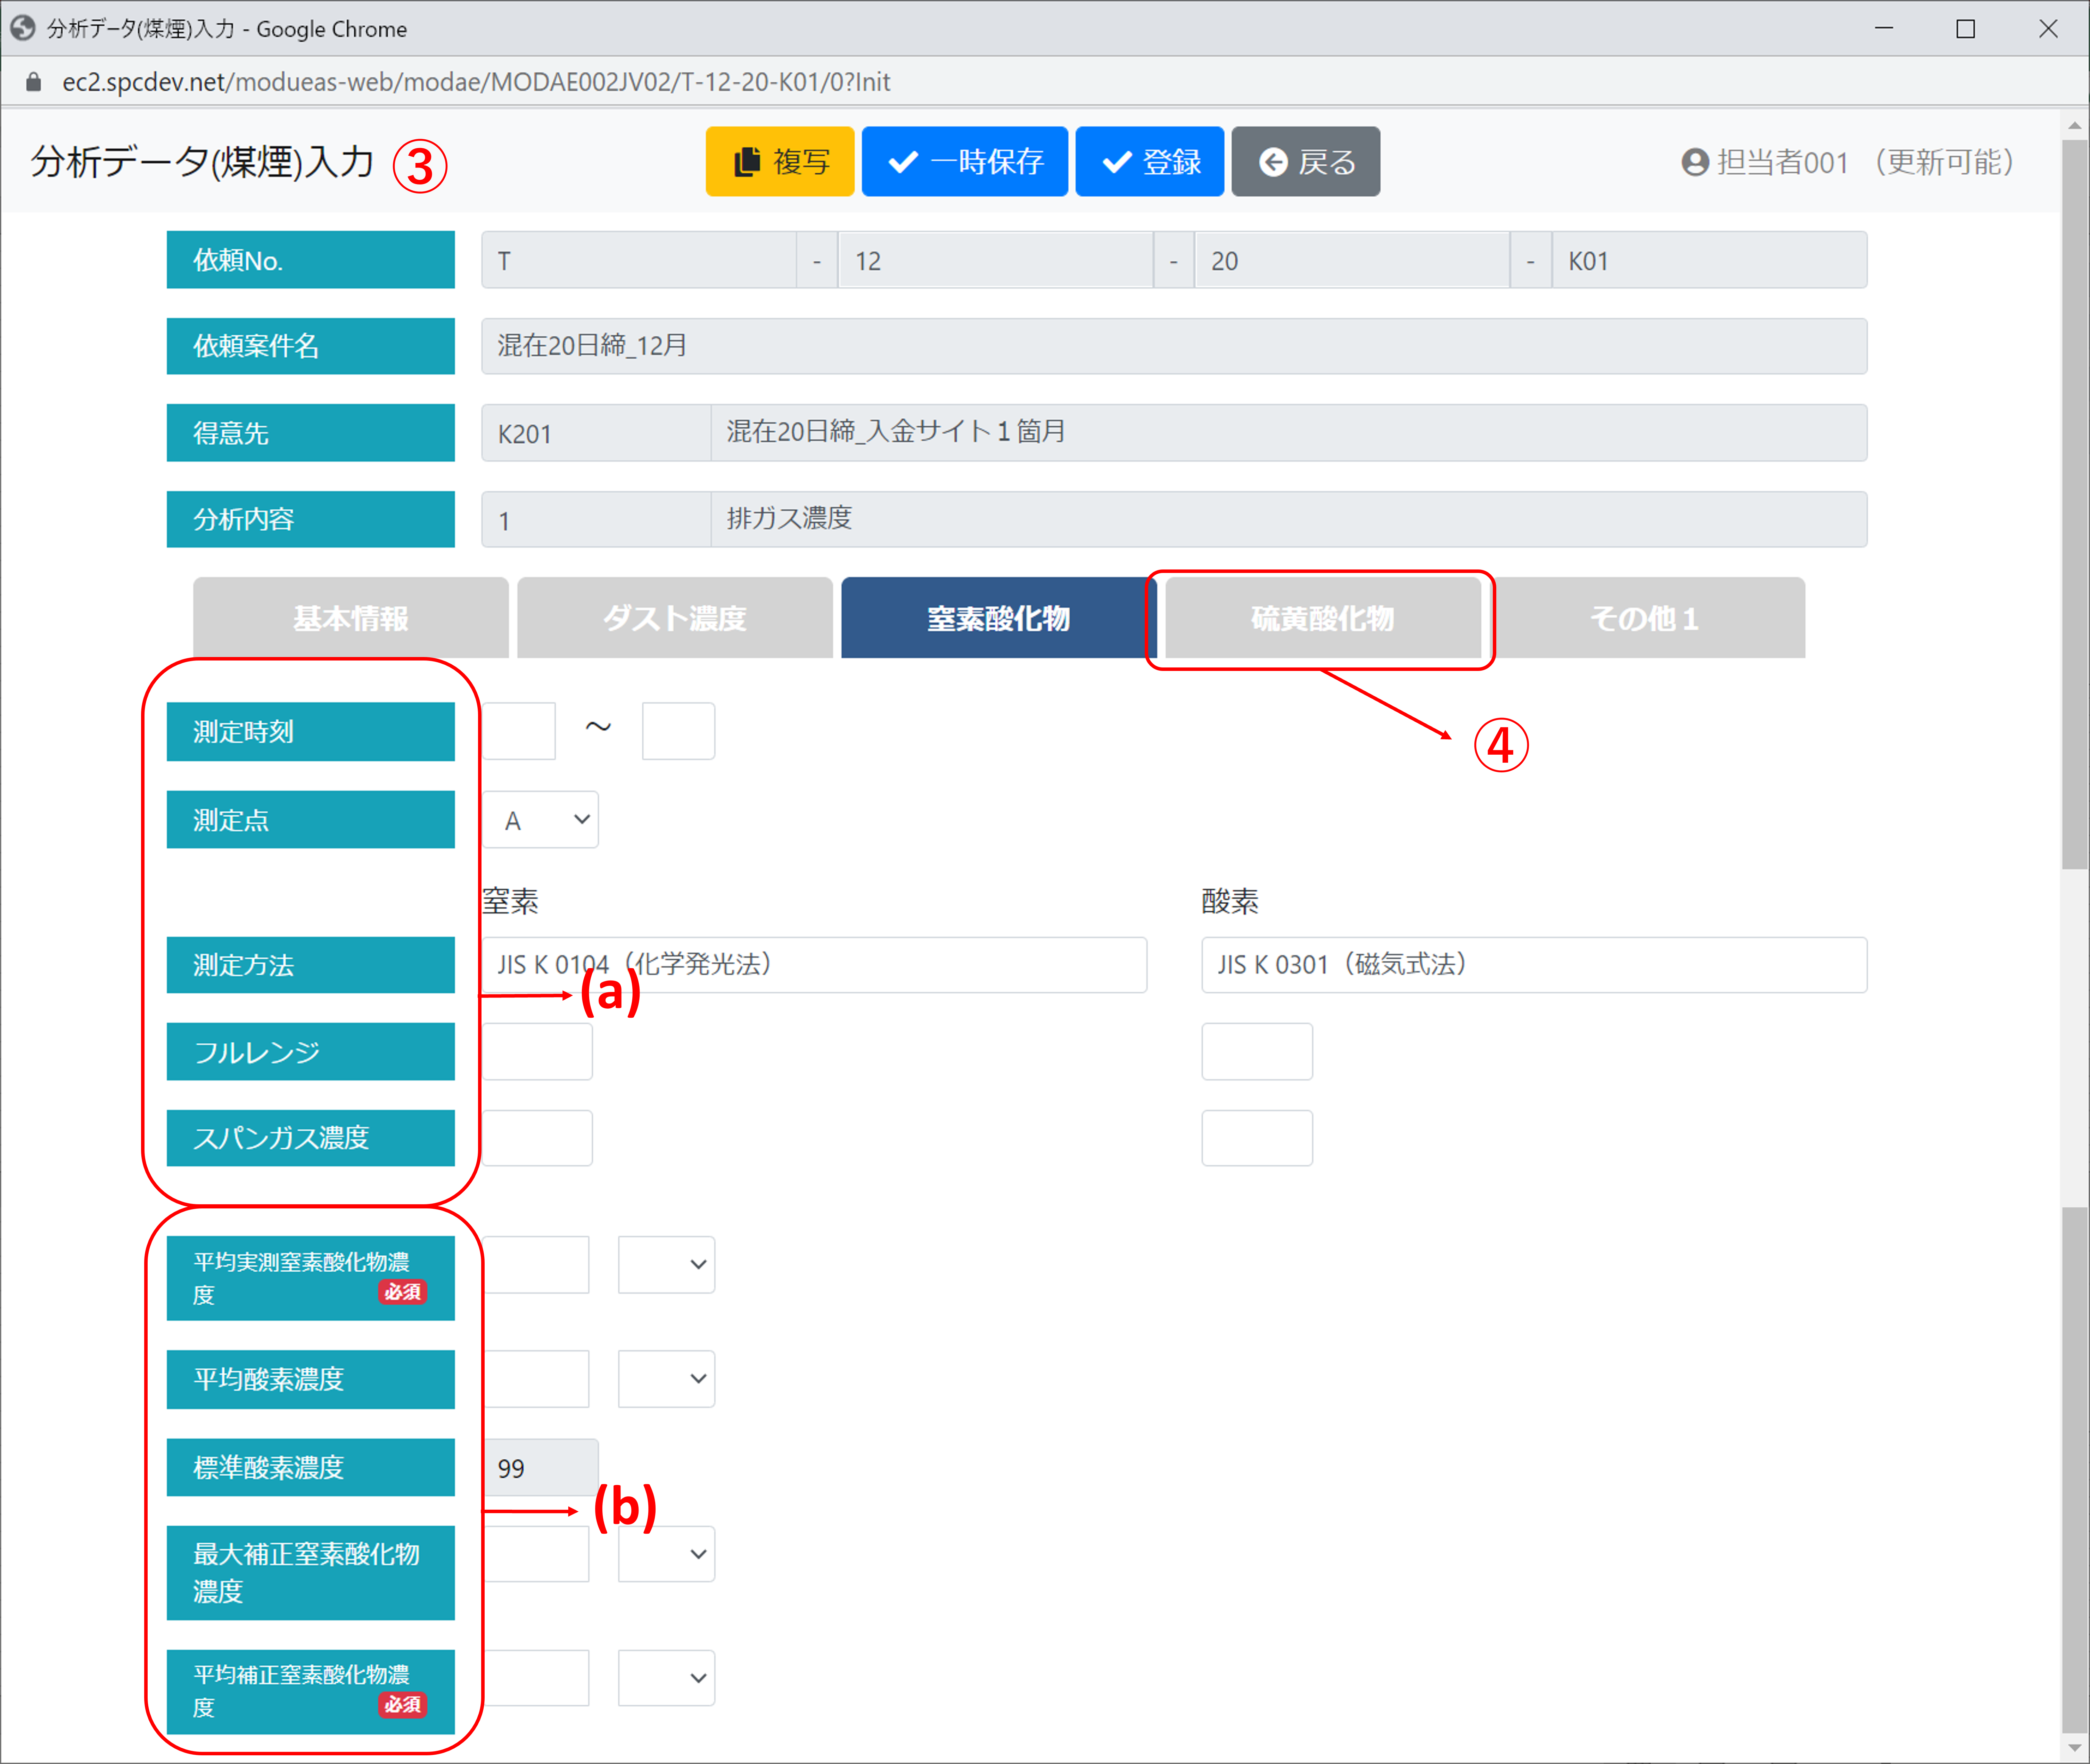Click the 得意先 name field 混在20日締_入金サイト１箇月
Viewport: 2090px width, 1764px height.
click(1289, 433)
